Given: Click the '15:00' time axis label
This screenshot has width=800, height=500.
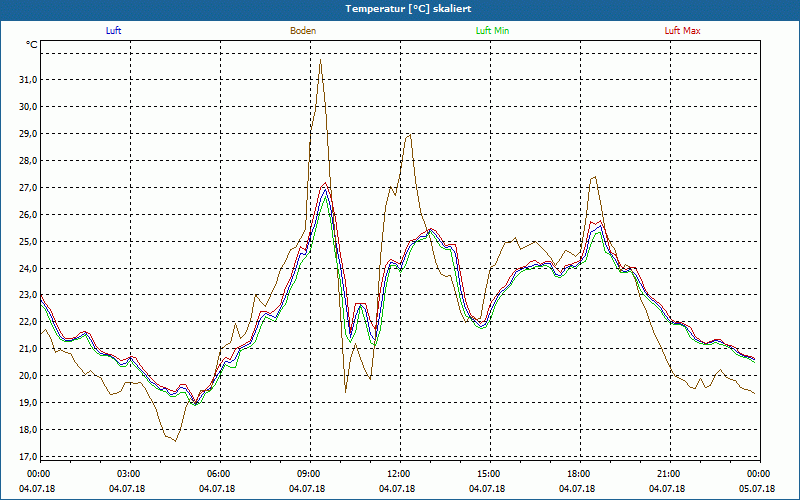Looking at the screenshot, I should [x=490, y=474].
